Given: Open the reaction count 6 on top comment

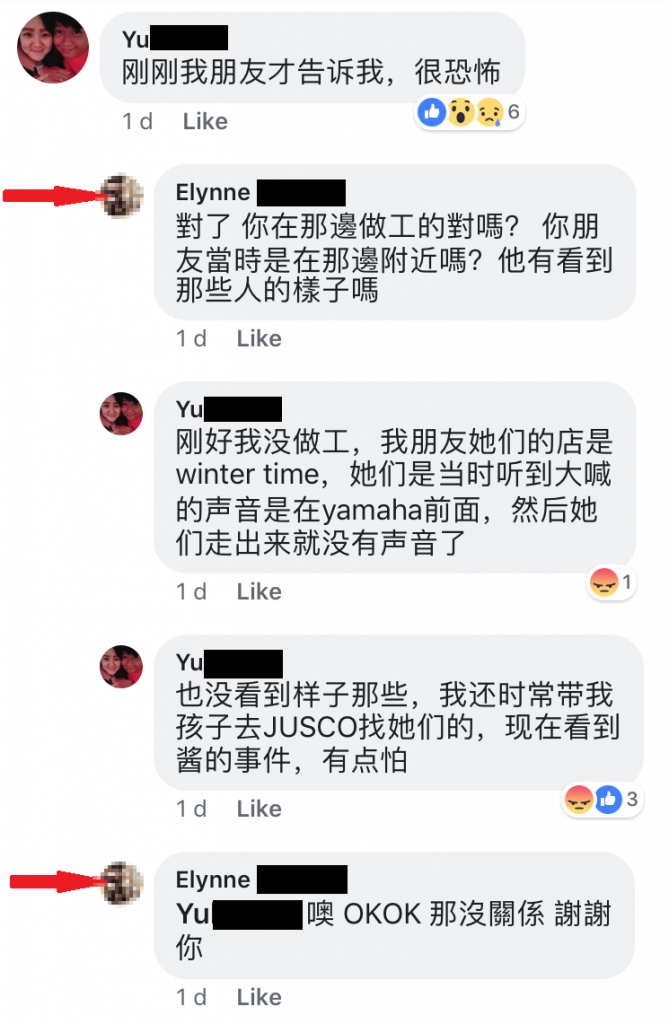Looking at the screenshot, I should 514,112.
